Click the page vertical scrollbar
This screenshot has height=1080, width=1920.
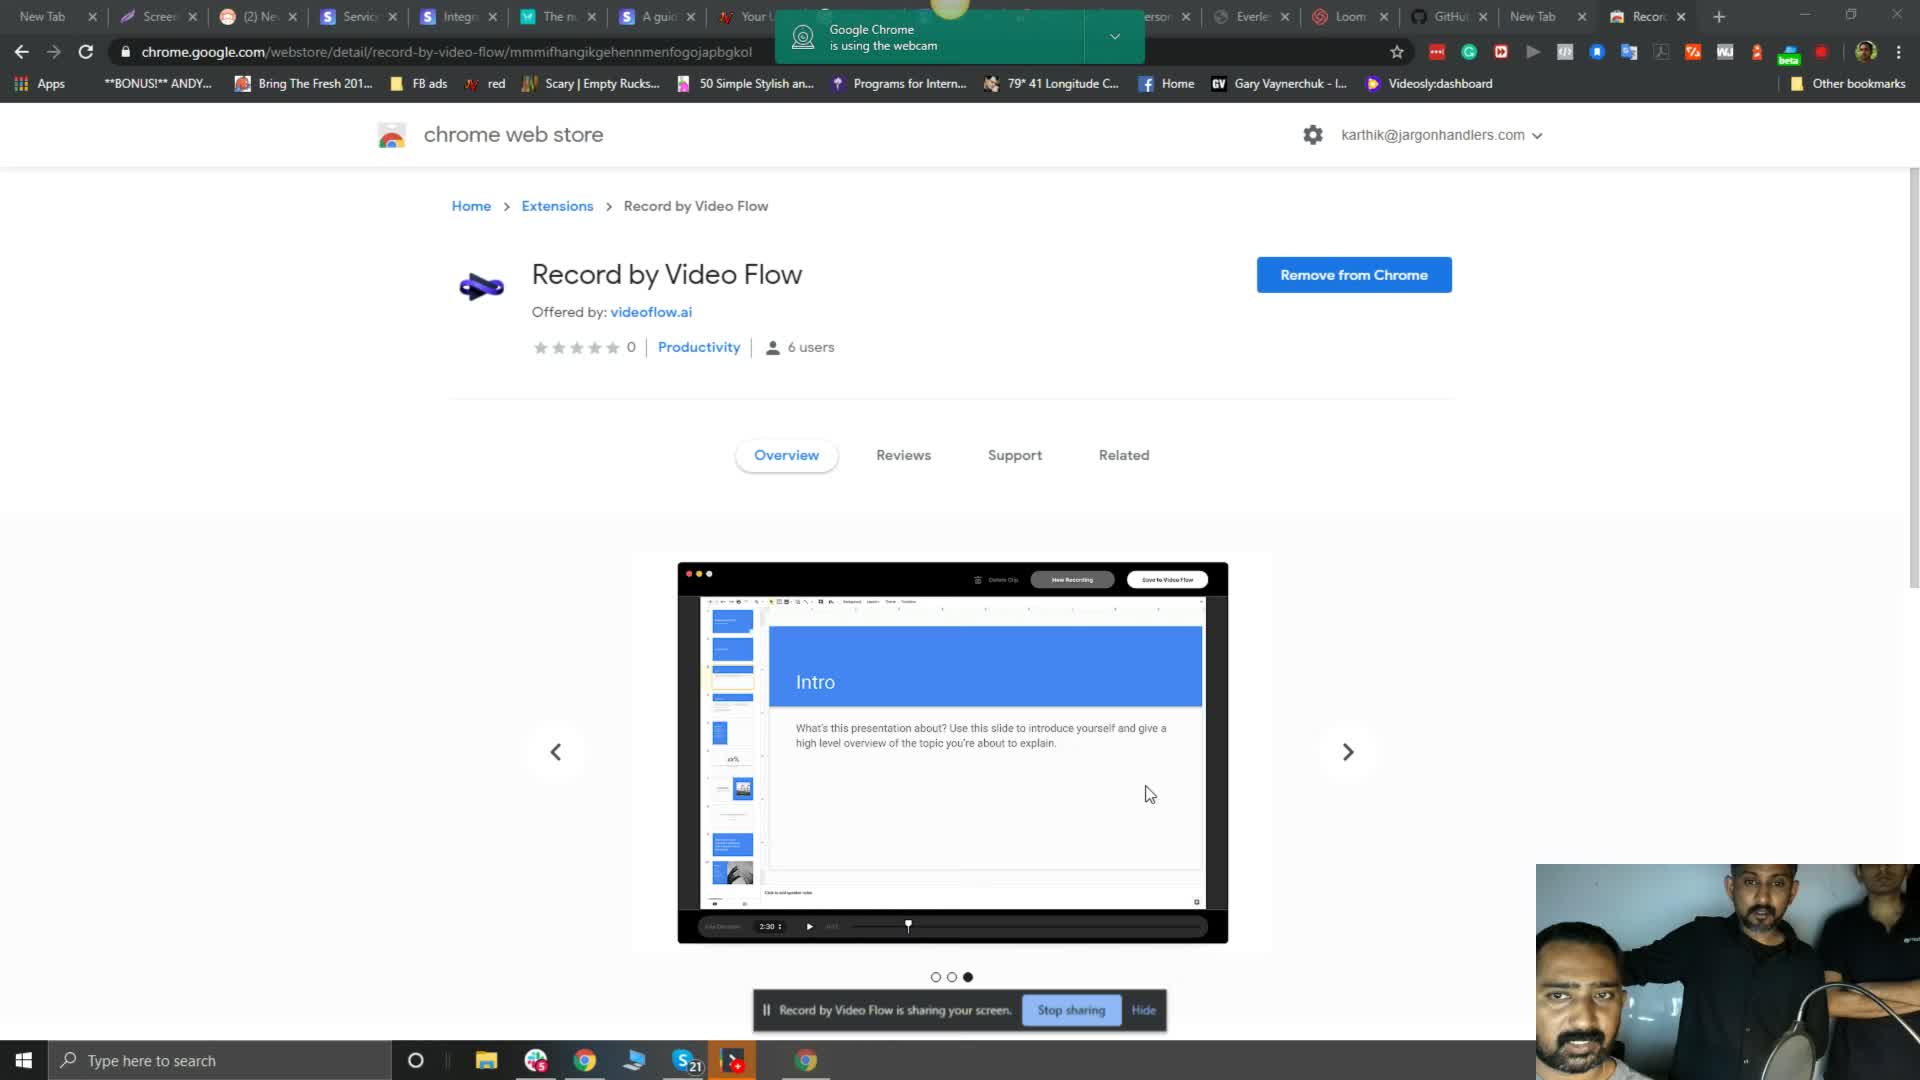point(1914,378)
